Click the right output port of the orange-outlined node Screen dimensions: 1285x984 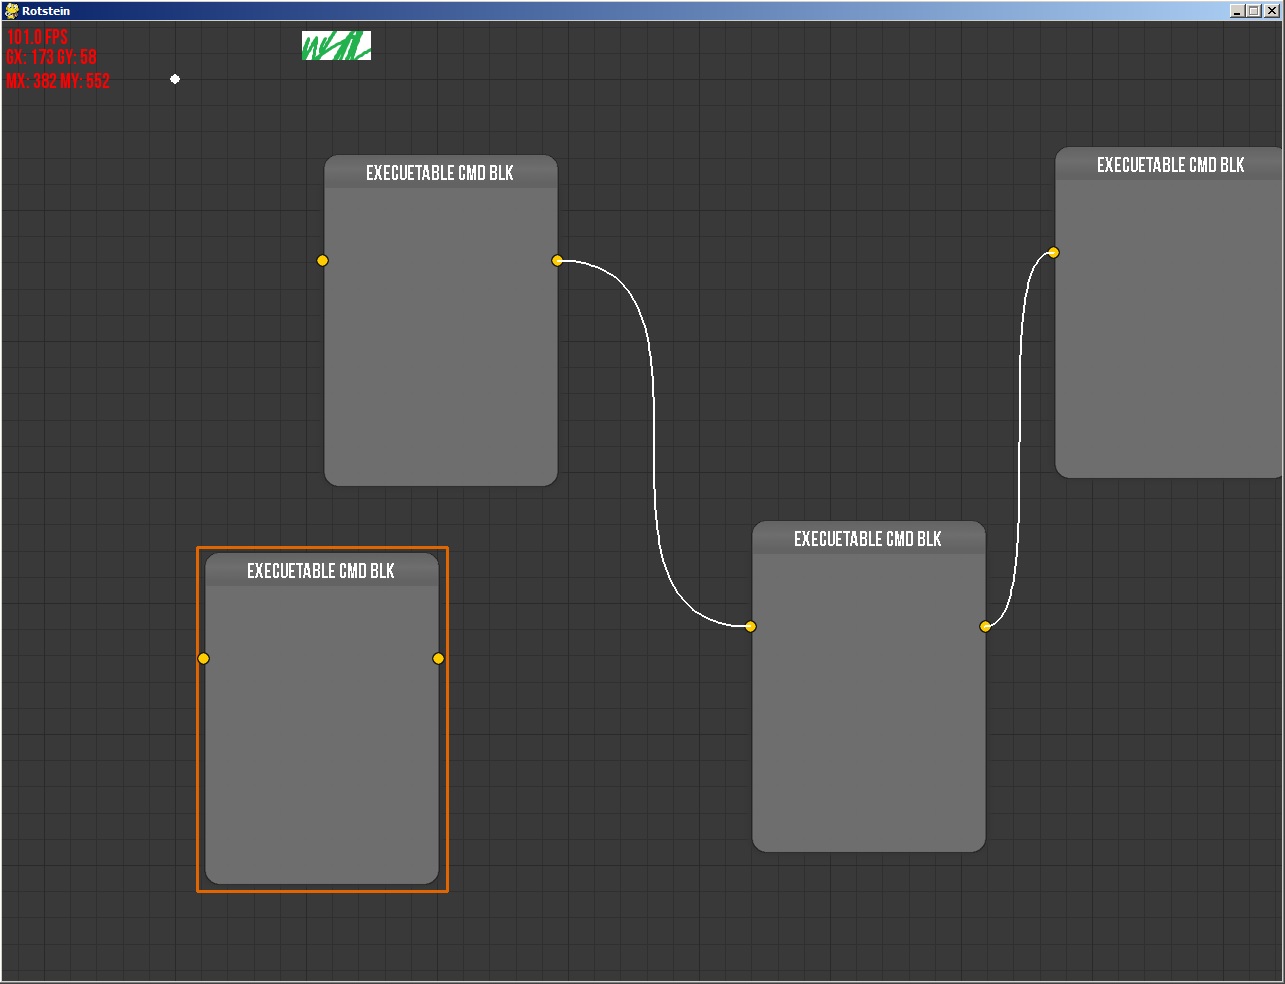coord(438,658)
